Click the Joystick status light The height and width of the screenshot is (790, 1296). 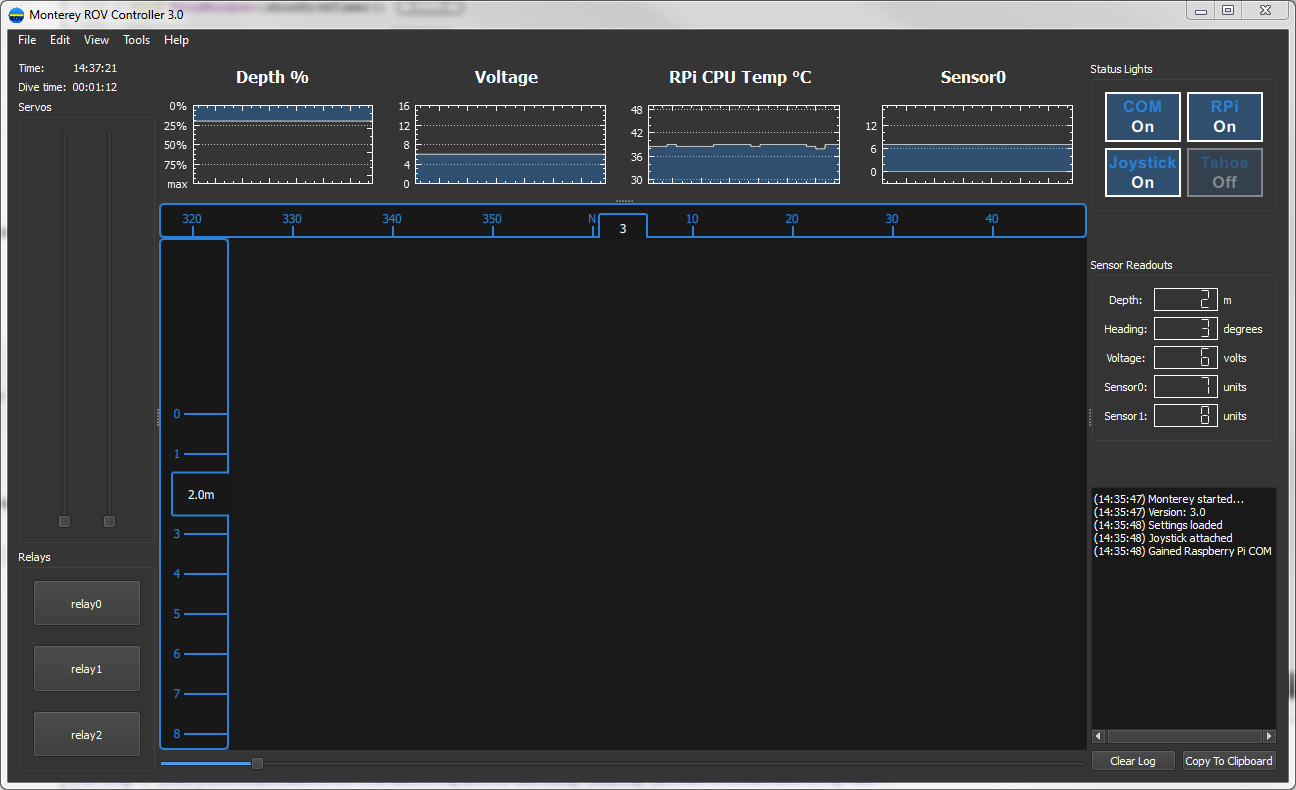[x=1143, y=173]
